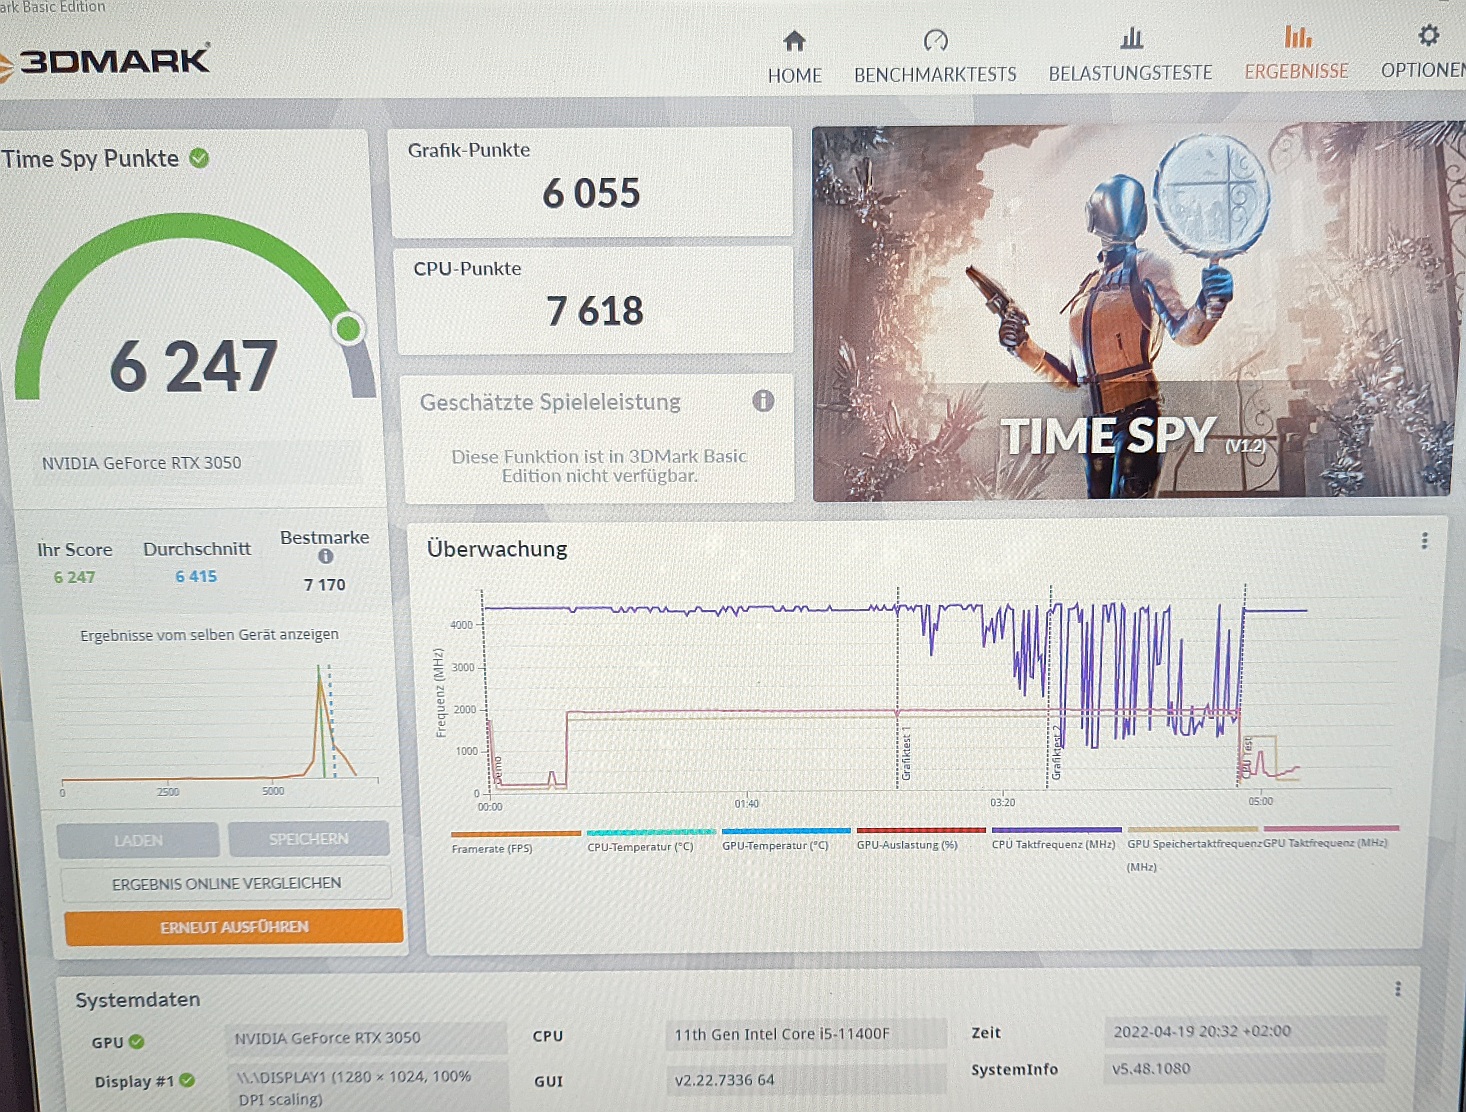
Task: Click the Grafiktest 1 marker in chart
Action: pyautogui.click(x=906, y=755)
